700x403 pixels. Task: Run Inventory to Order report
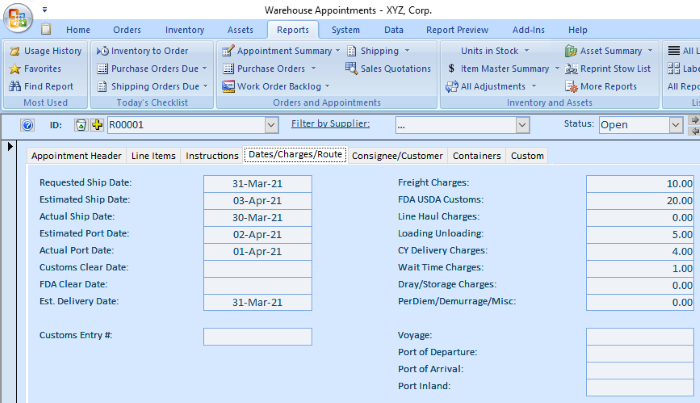[143, 51]
